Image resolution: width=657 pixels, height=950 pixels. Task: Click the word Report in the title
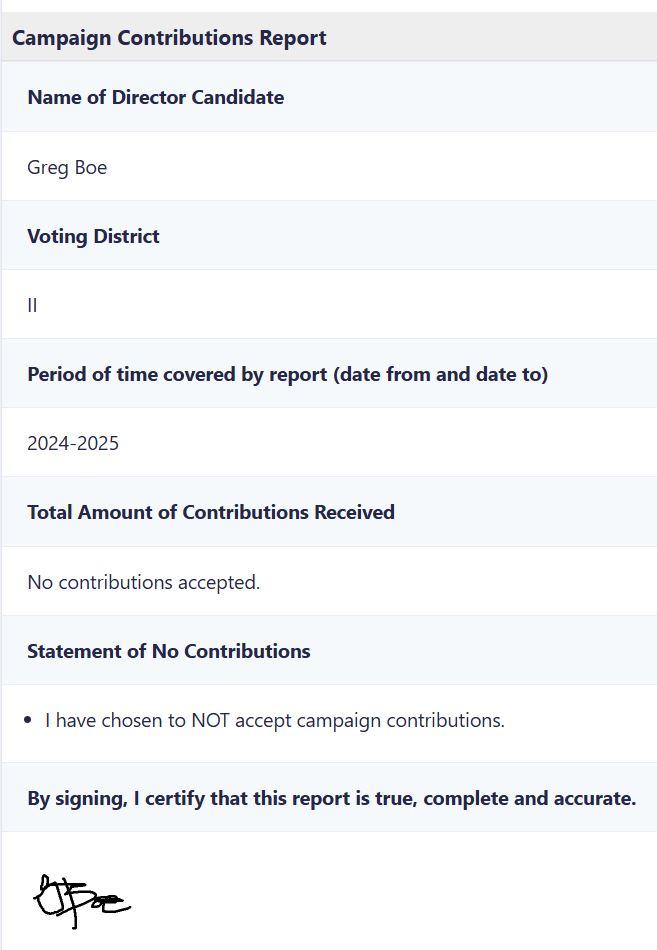(x=293, y=38)
